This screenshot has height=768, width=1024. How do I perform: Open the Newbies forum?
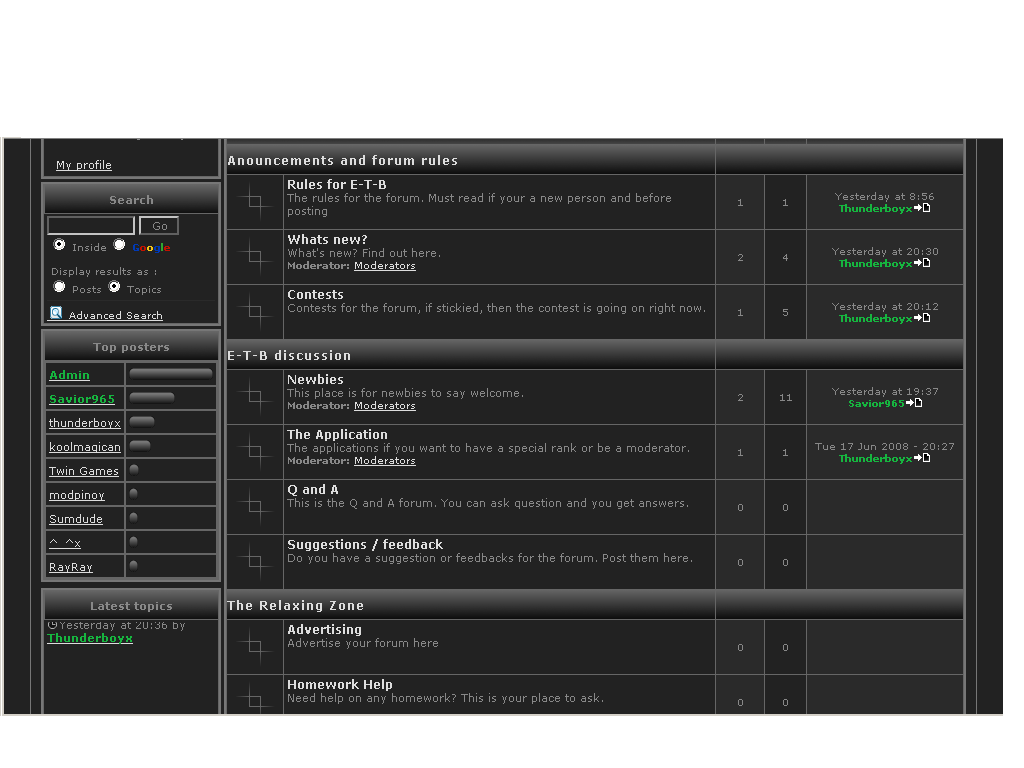click(315, 379)
